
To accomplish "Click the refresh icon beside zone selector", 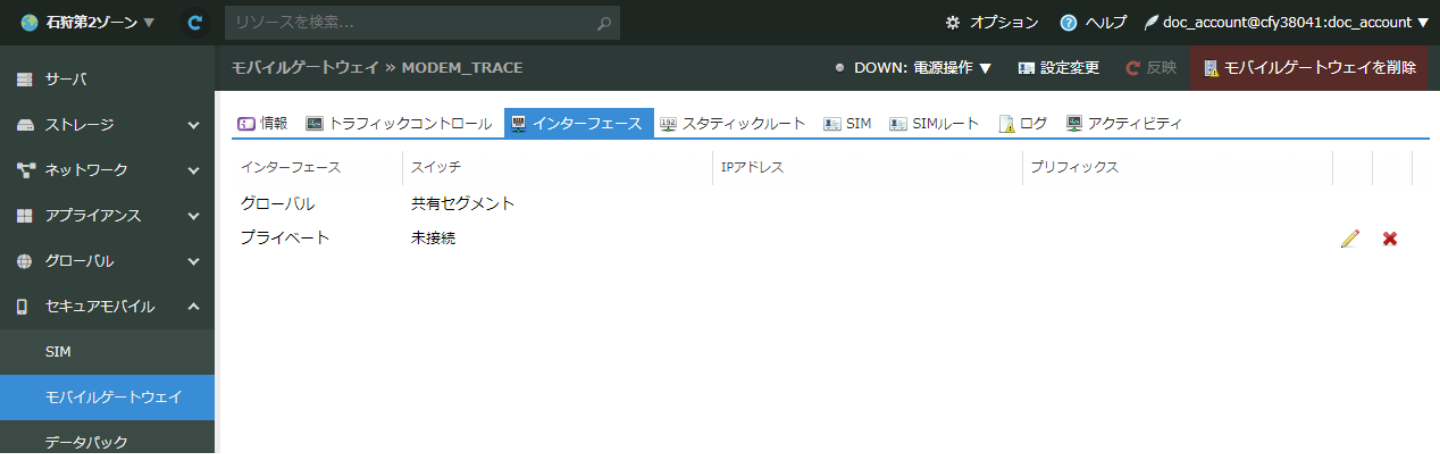I will pos(196,22).
